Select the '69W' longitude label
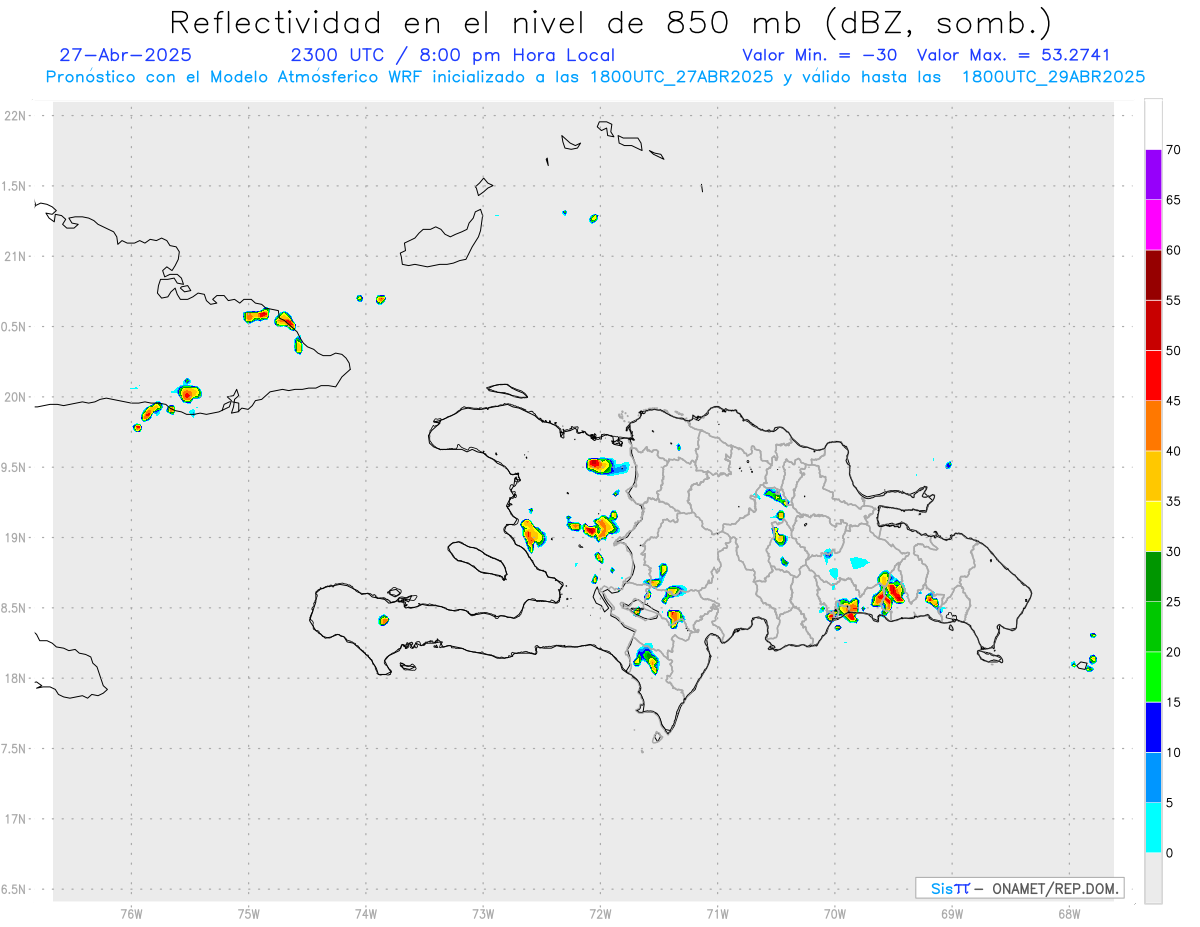1200x927 pixels. coord(952,913)
